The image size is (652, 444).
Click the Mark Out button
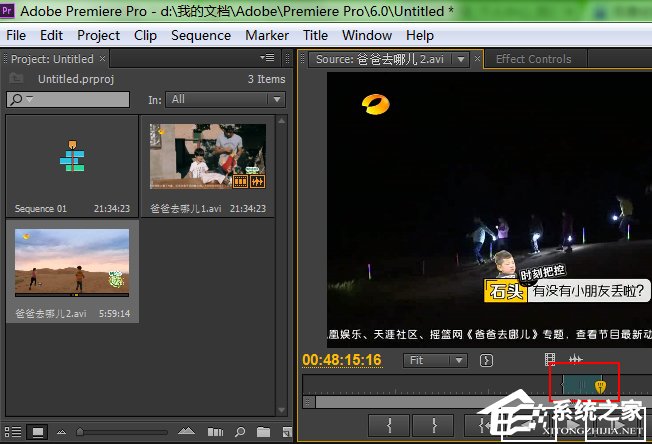click(x=434, y=426)
